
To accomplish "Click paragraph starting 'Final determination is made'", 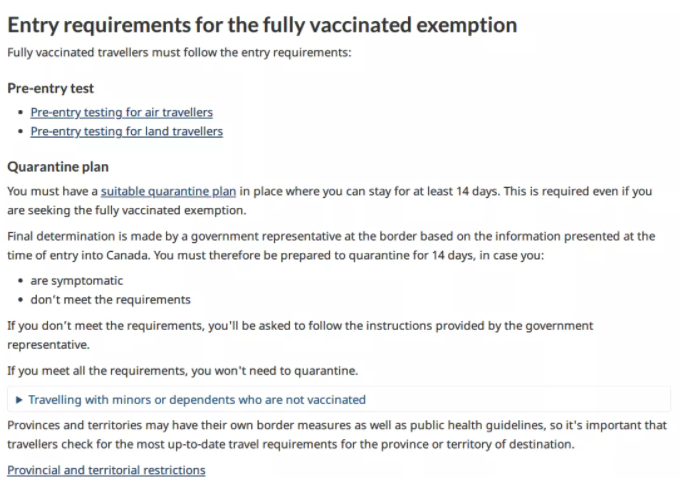I will pyautogui.click(x=330, y=244).
